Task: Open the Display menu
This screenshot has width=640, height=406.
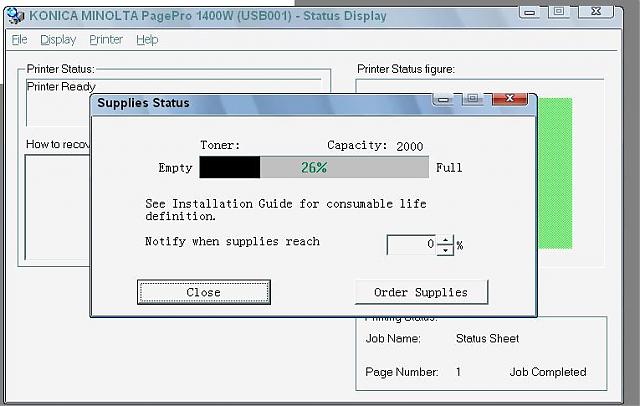Action: (58, 39)
